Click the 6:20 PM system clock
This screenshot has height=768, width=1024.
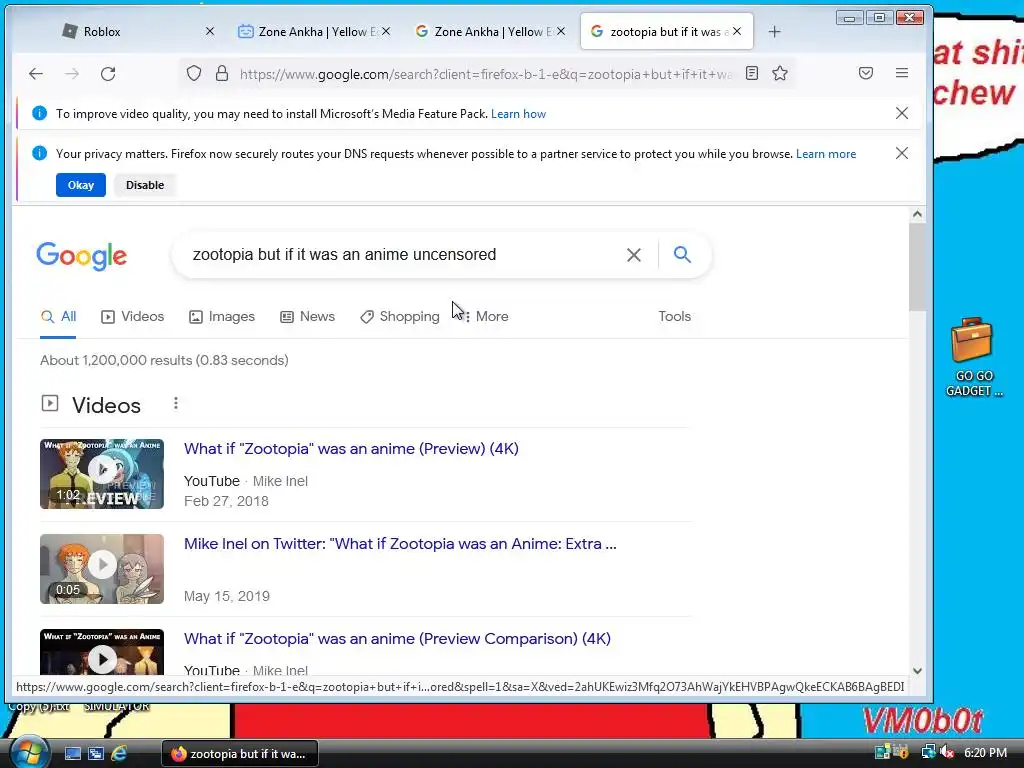pos(985,753)
